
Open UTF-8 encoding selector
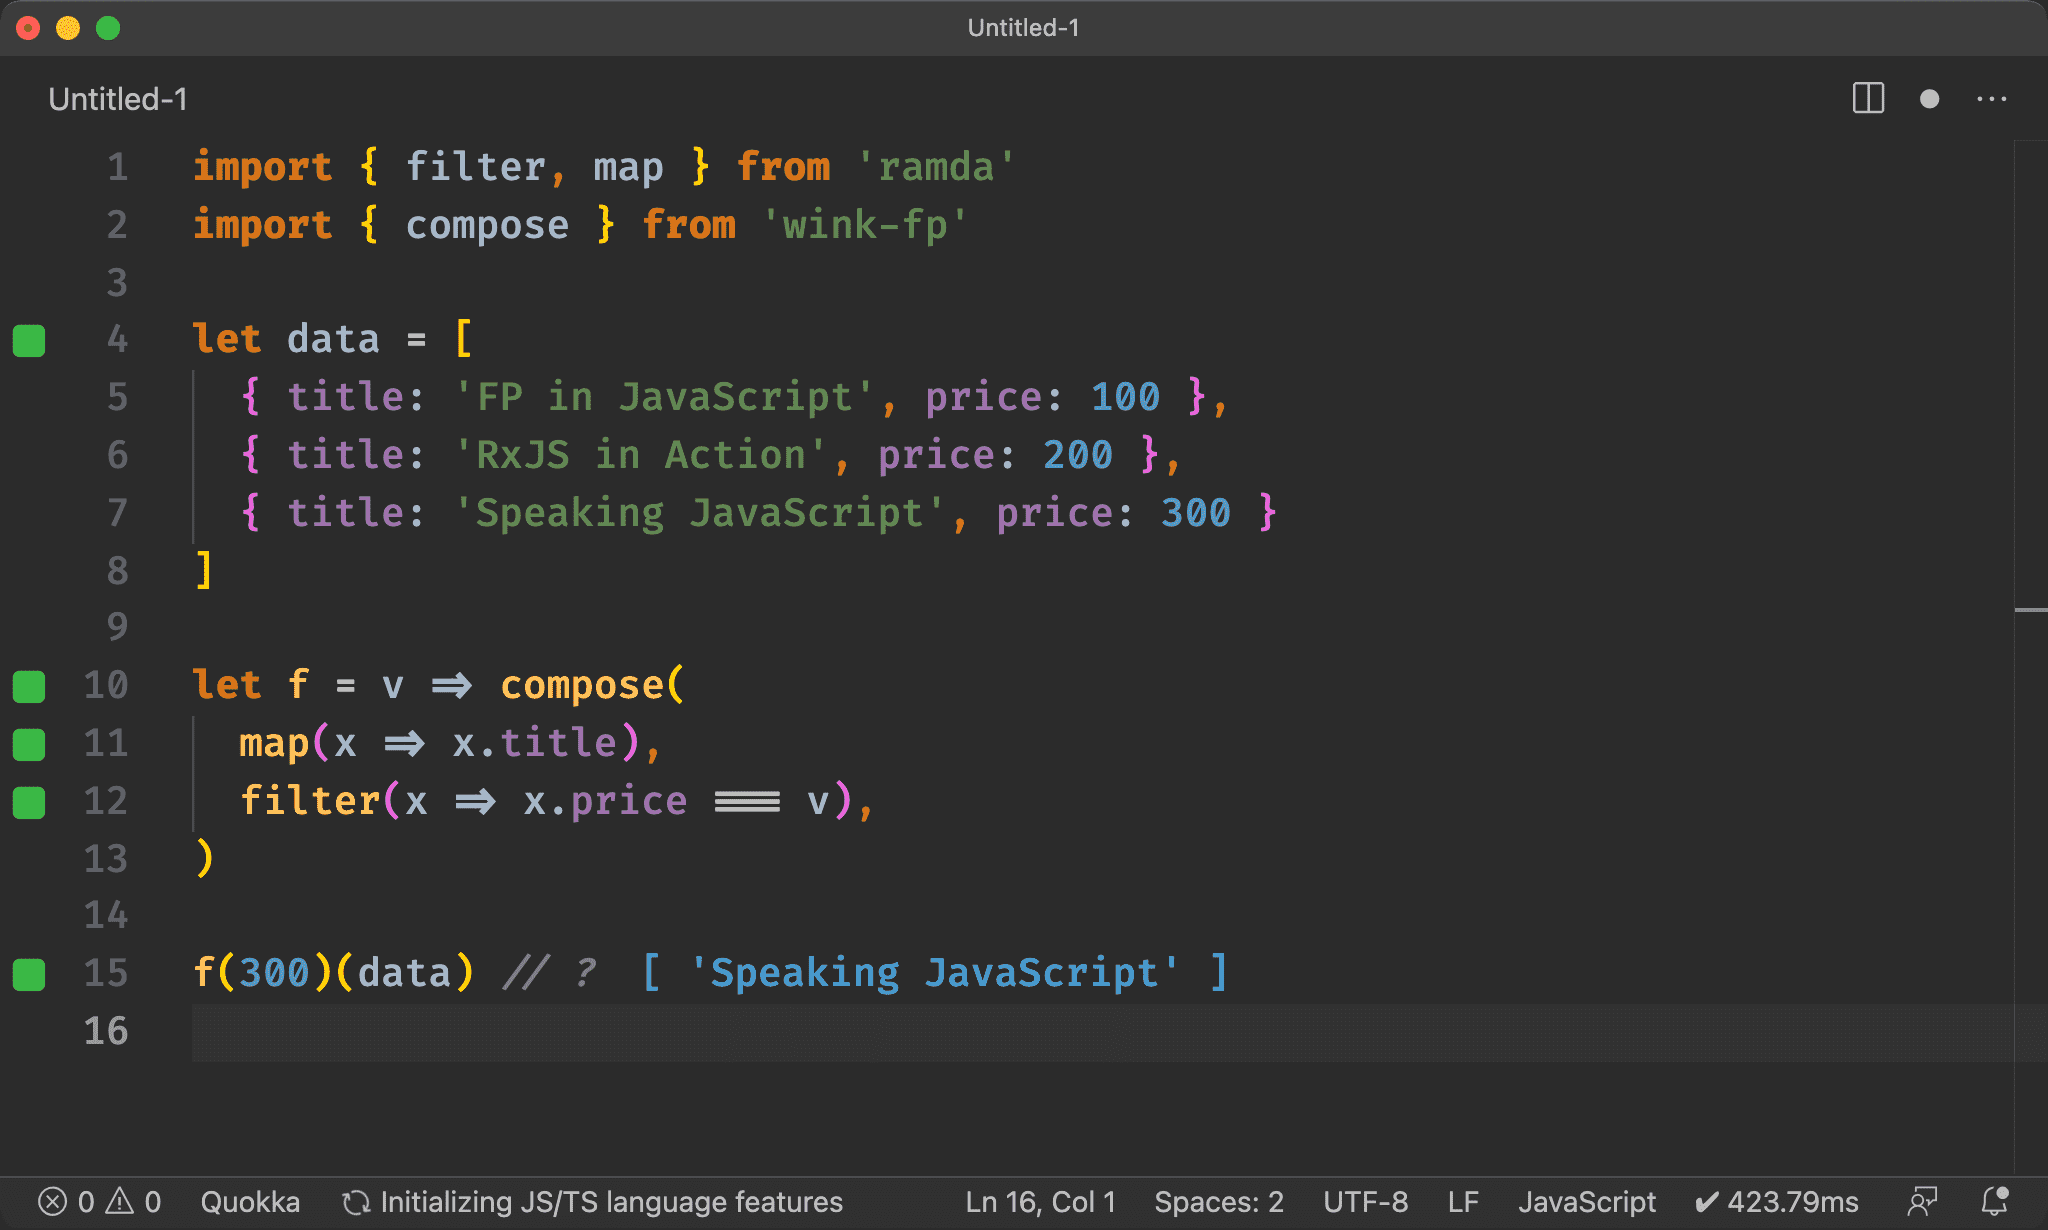[1365, 1202]
